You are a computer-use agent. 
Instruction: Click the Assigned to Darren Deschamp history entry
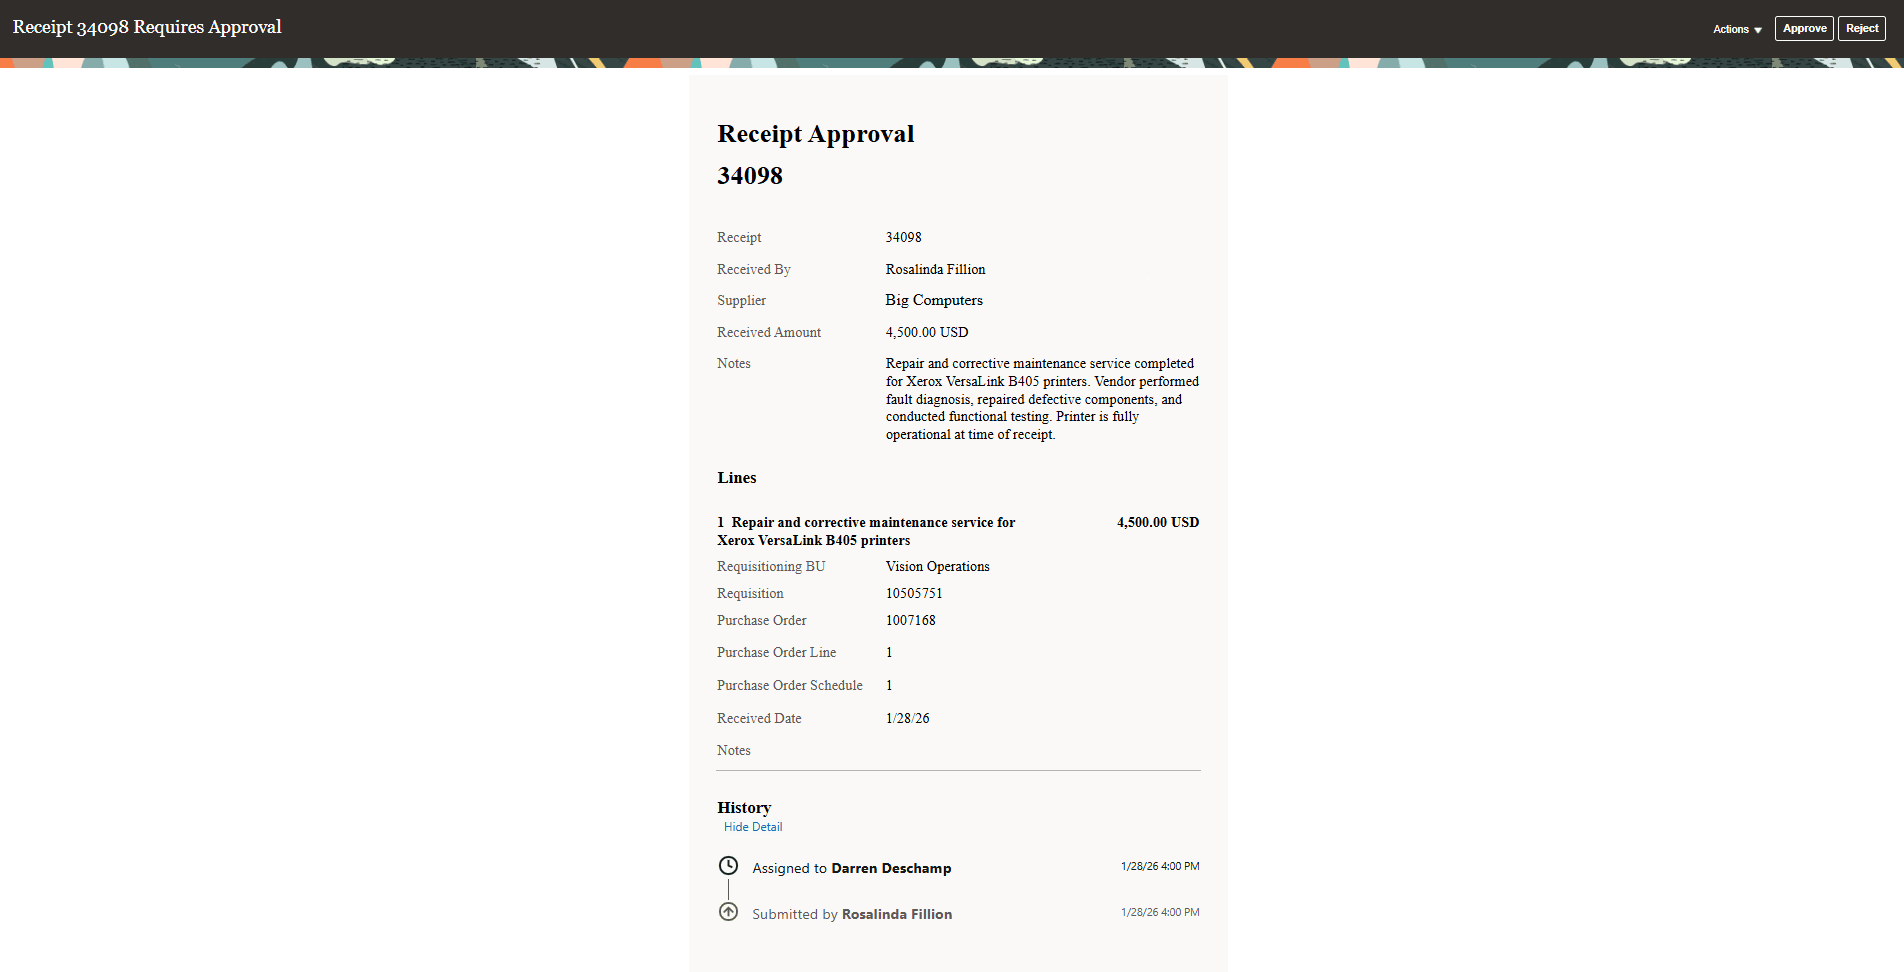point(851,867)
